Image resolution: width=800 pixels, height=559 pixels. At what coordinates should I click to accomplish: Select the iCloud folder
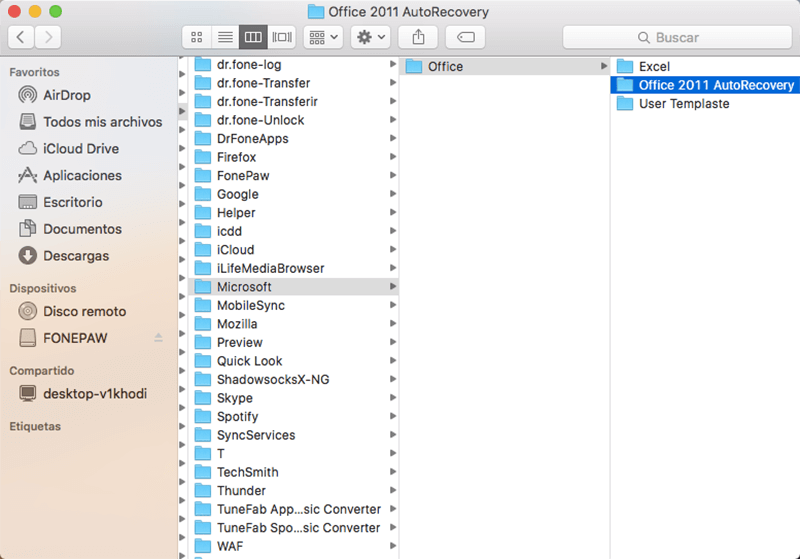tap(293, 249)
